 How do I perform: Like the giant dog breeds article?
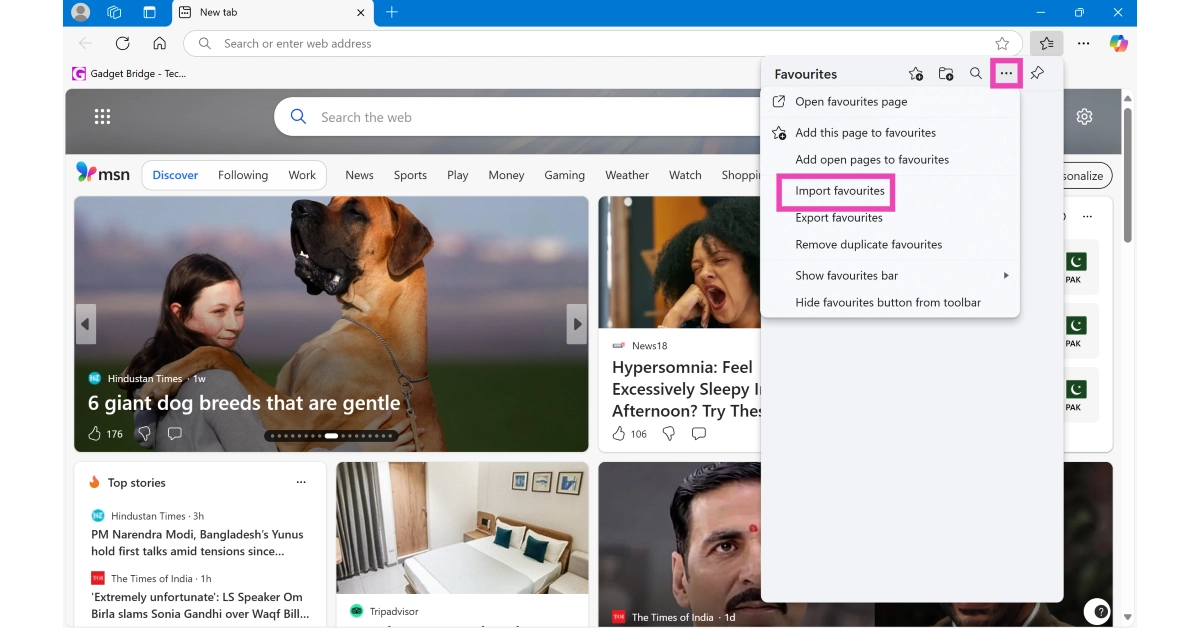click(95, 433)
